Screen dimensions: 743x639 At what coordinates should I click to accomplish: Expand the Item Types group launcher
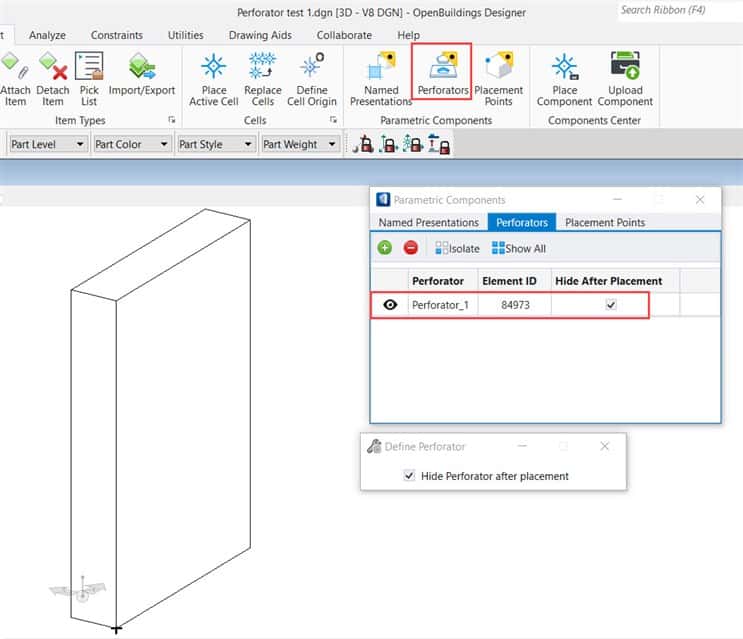(172, 120)
